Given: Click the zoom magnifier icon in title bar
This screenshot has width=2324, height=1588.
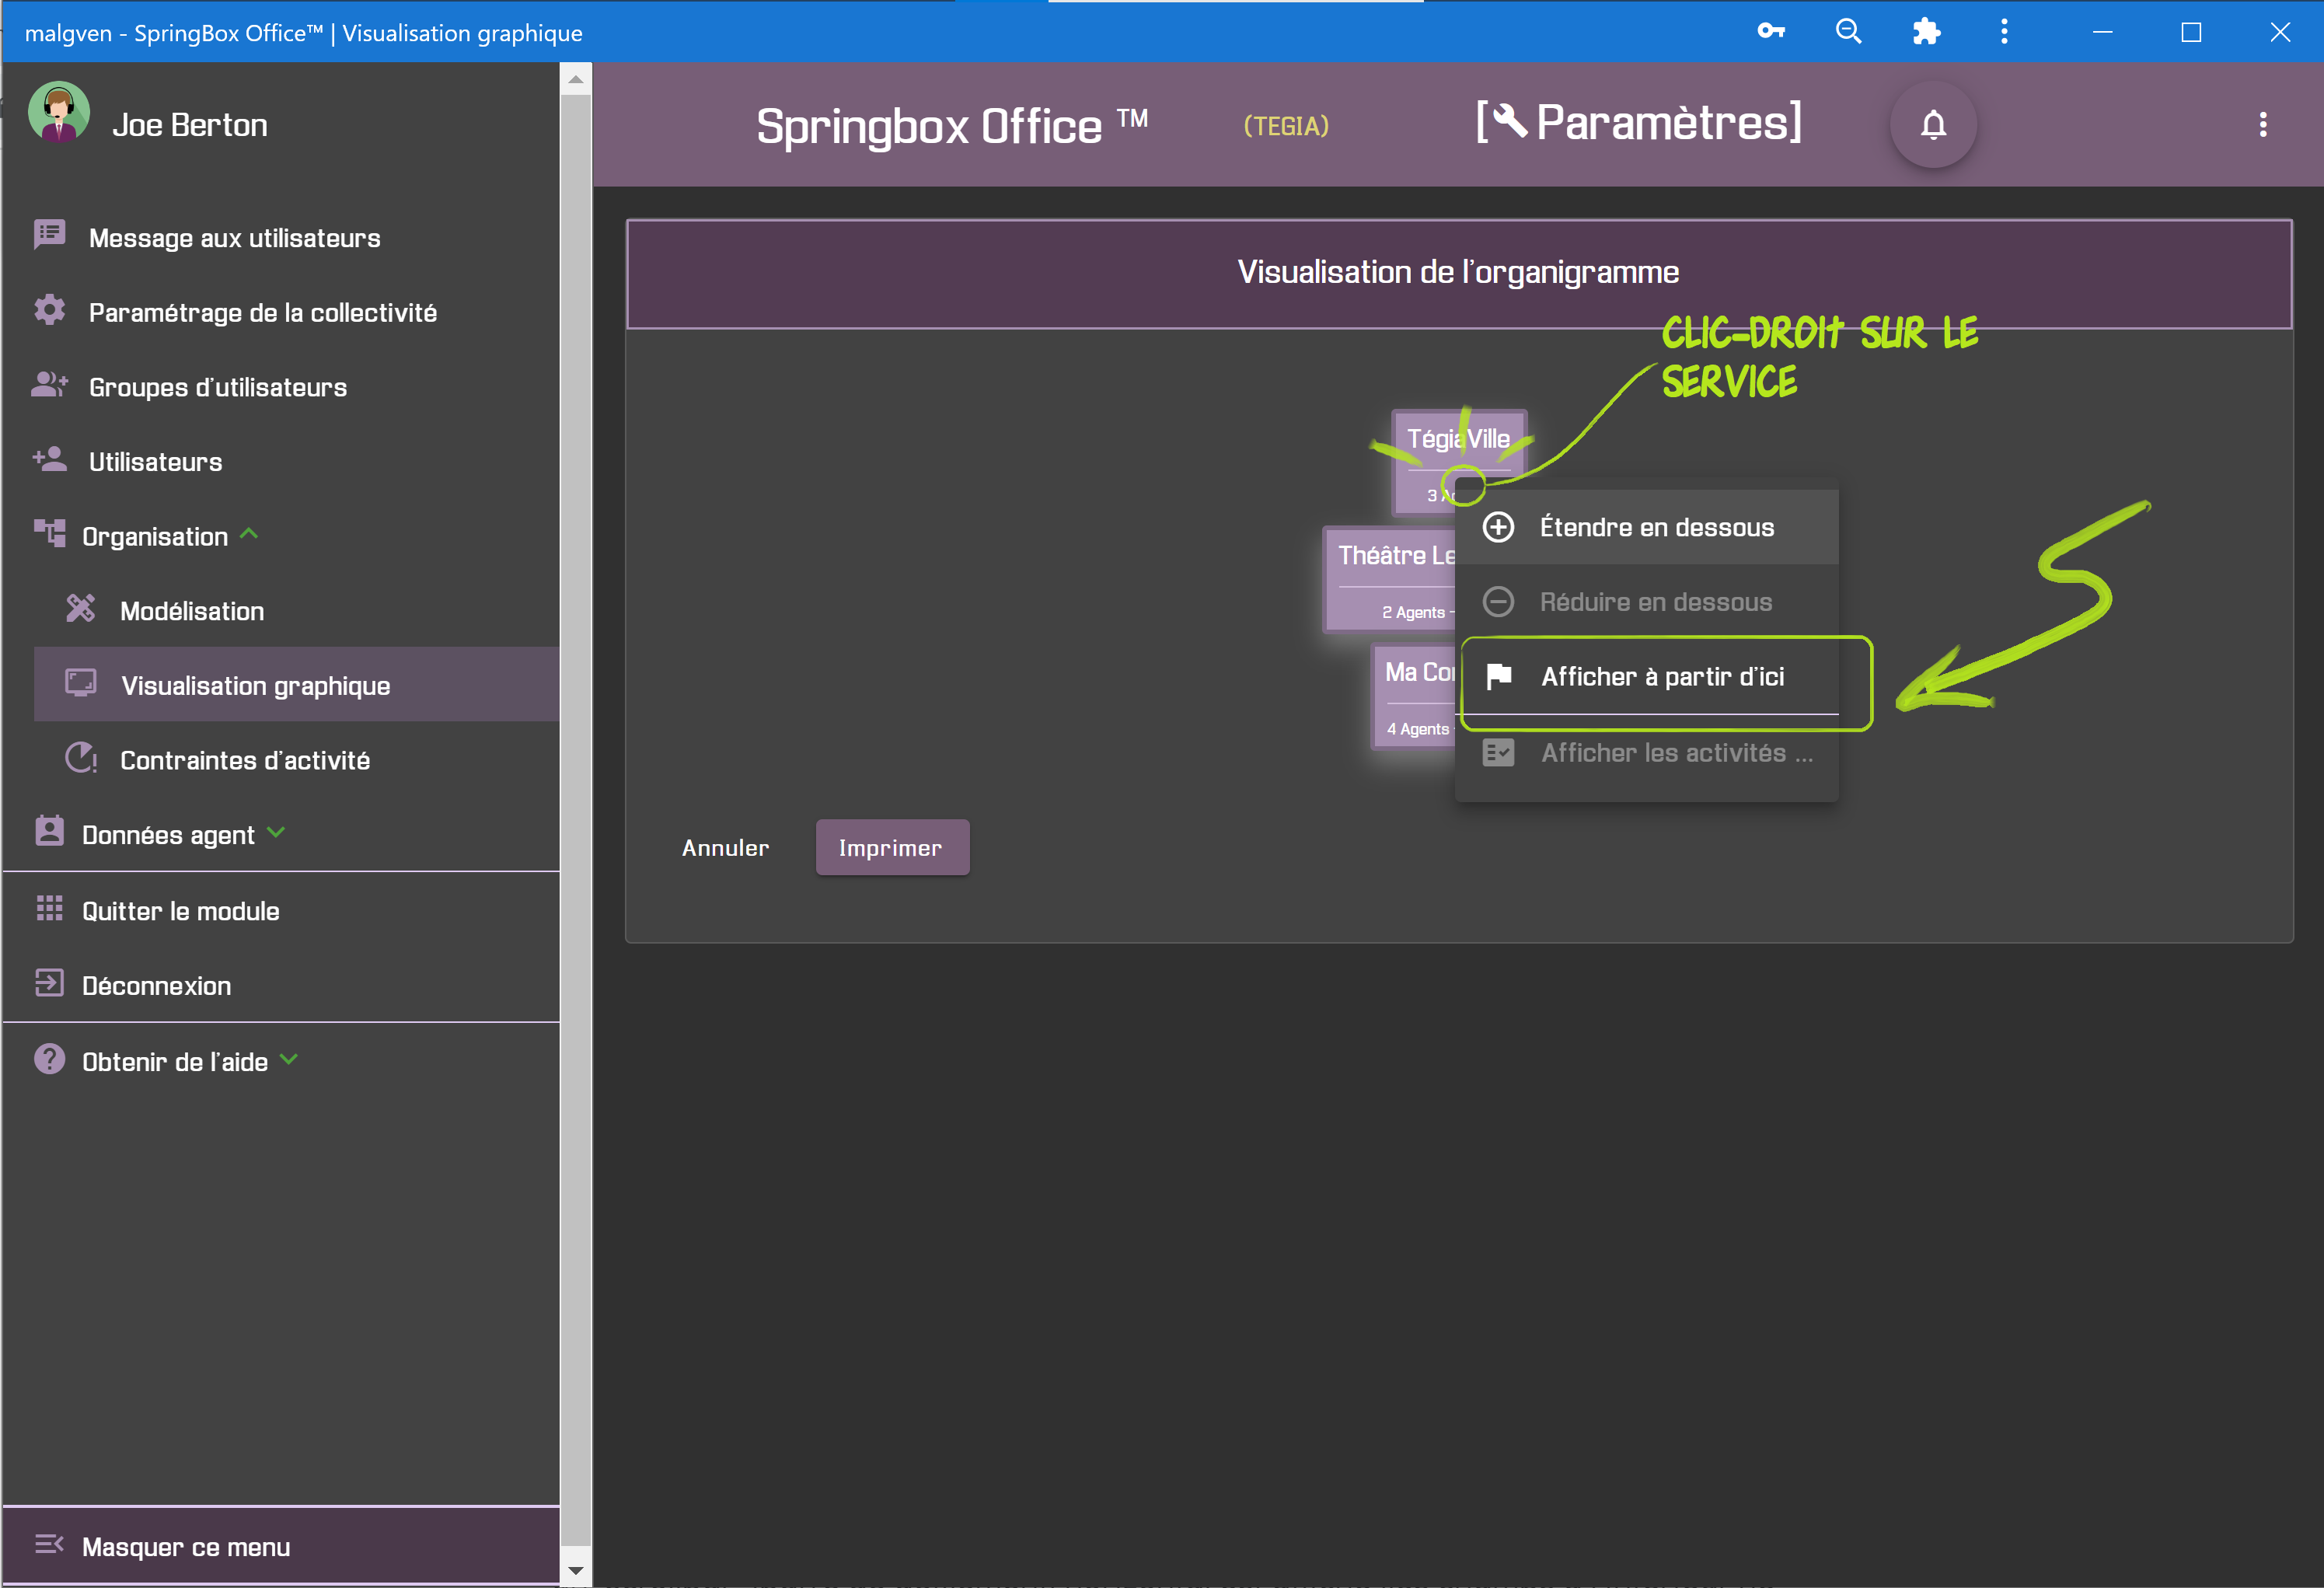Looking at the screenshot, I should point(1848,31).
